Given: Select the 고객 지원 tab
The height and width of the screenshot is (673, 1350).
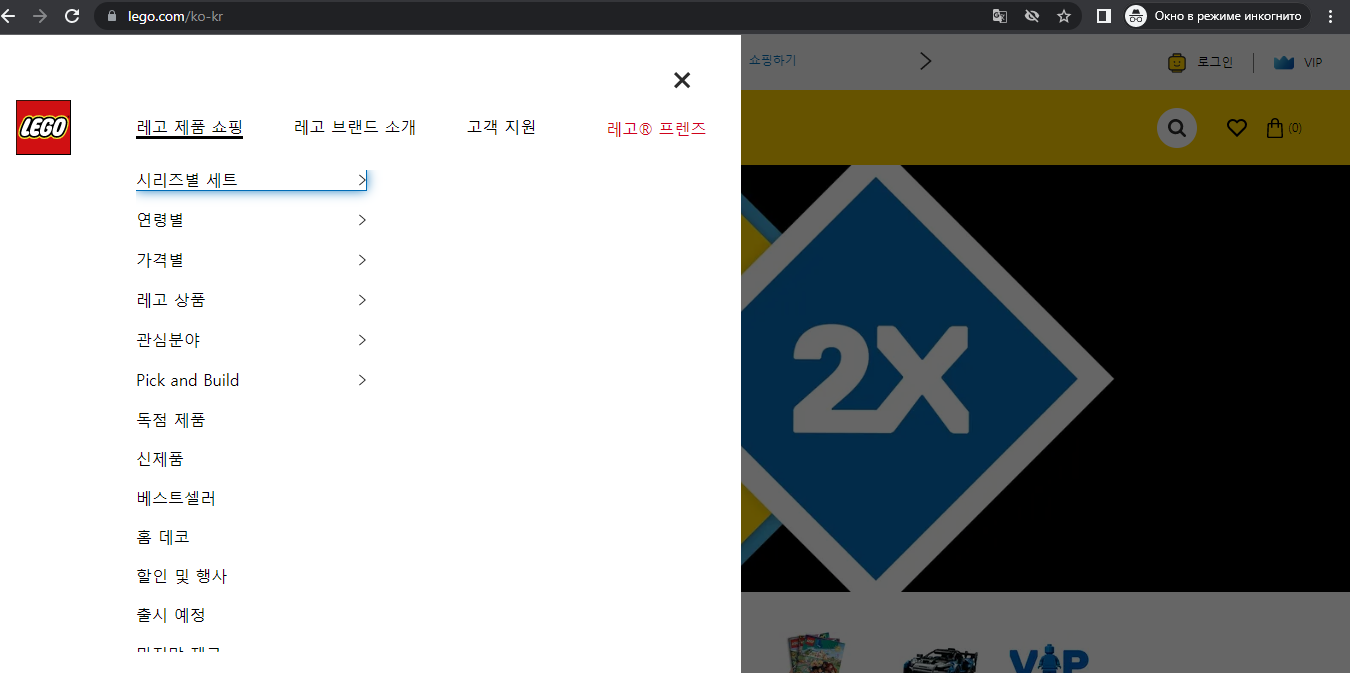Looking at the screenshot, I should click(501, 127).
